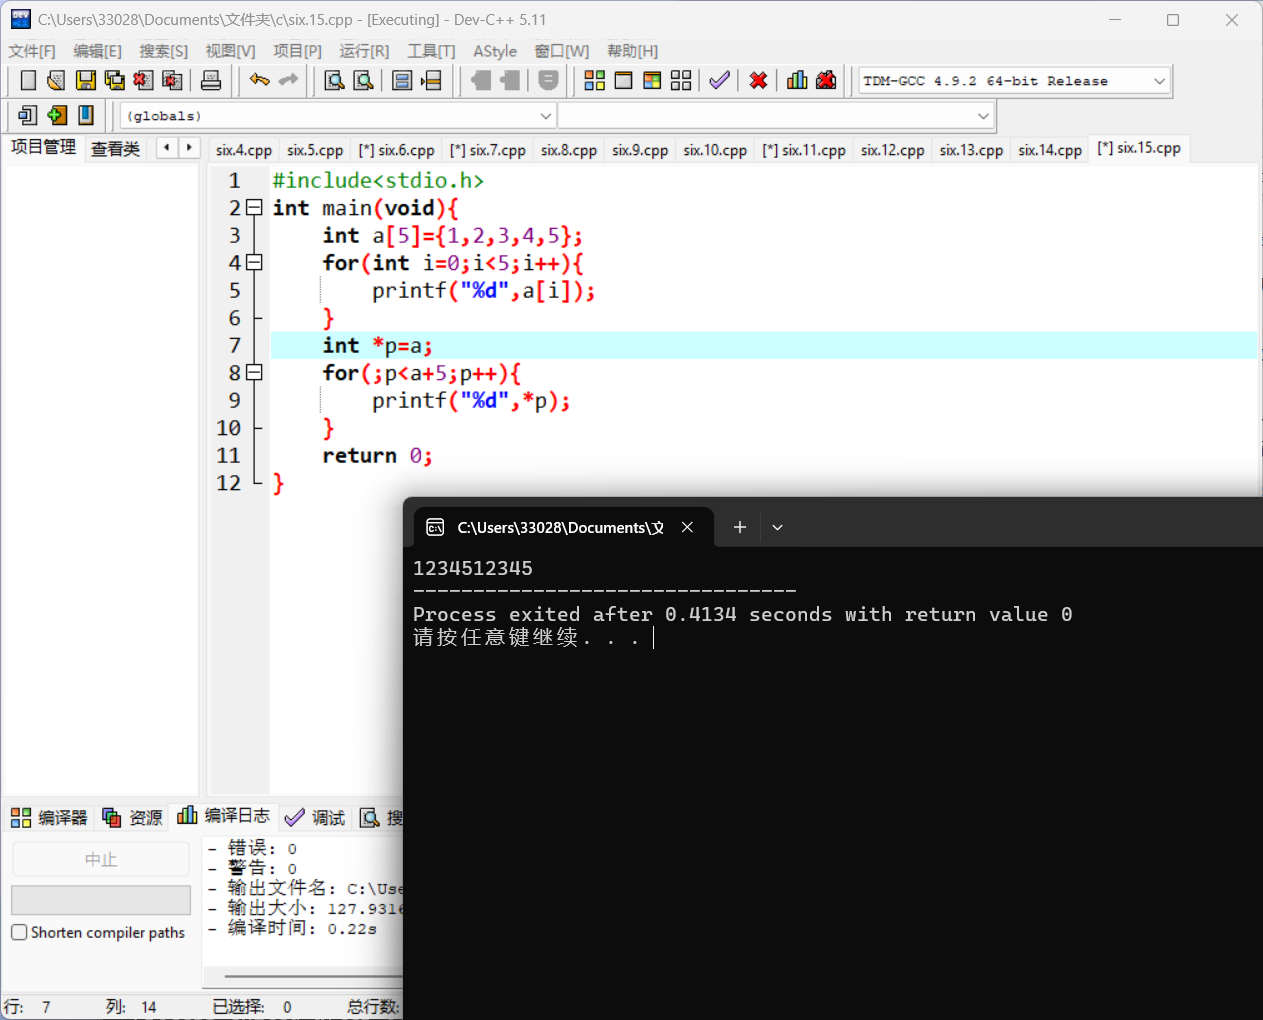Open the 编译器 bottom panel tab
This screenshot has height=1020, width=1263.
(49, 817)
